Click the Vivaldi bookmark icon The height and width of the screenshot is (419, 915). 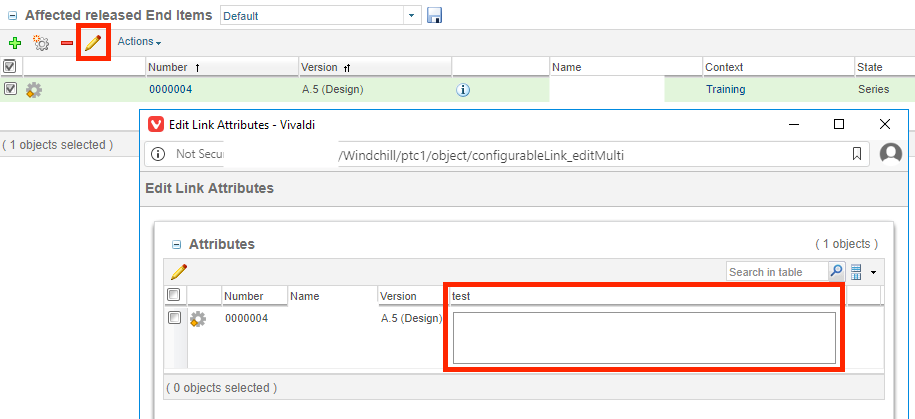(x=857, y=153)
